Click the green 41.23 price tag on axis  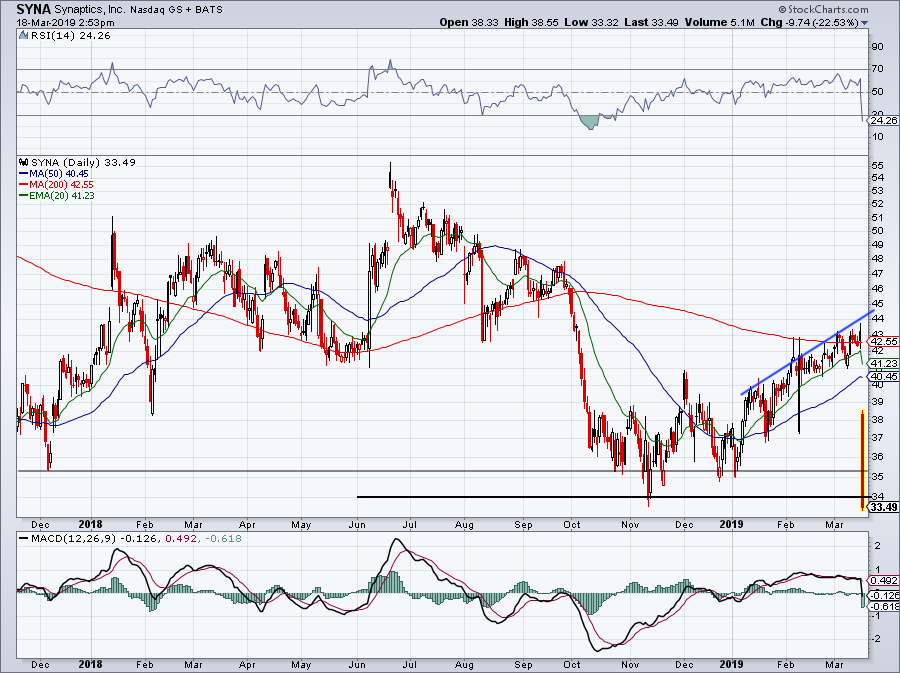pyautogui.click(x=883, y=364)
